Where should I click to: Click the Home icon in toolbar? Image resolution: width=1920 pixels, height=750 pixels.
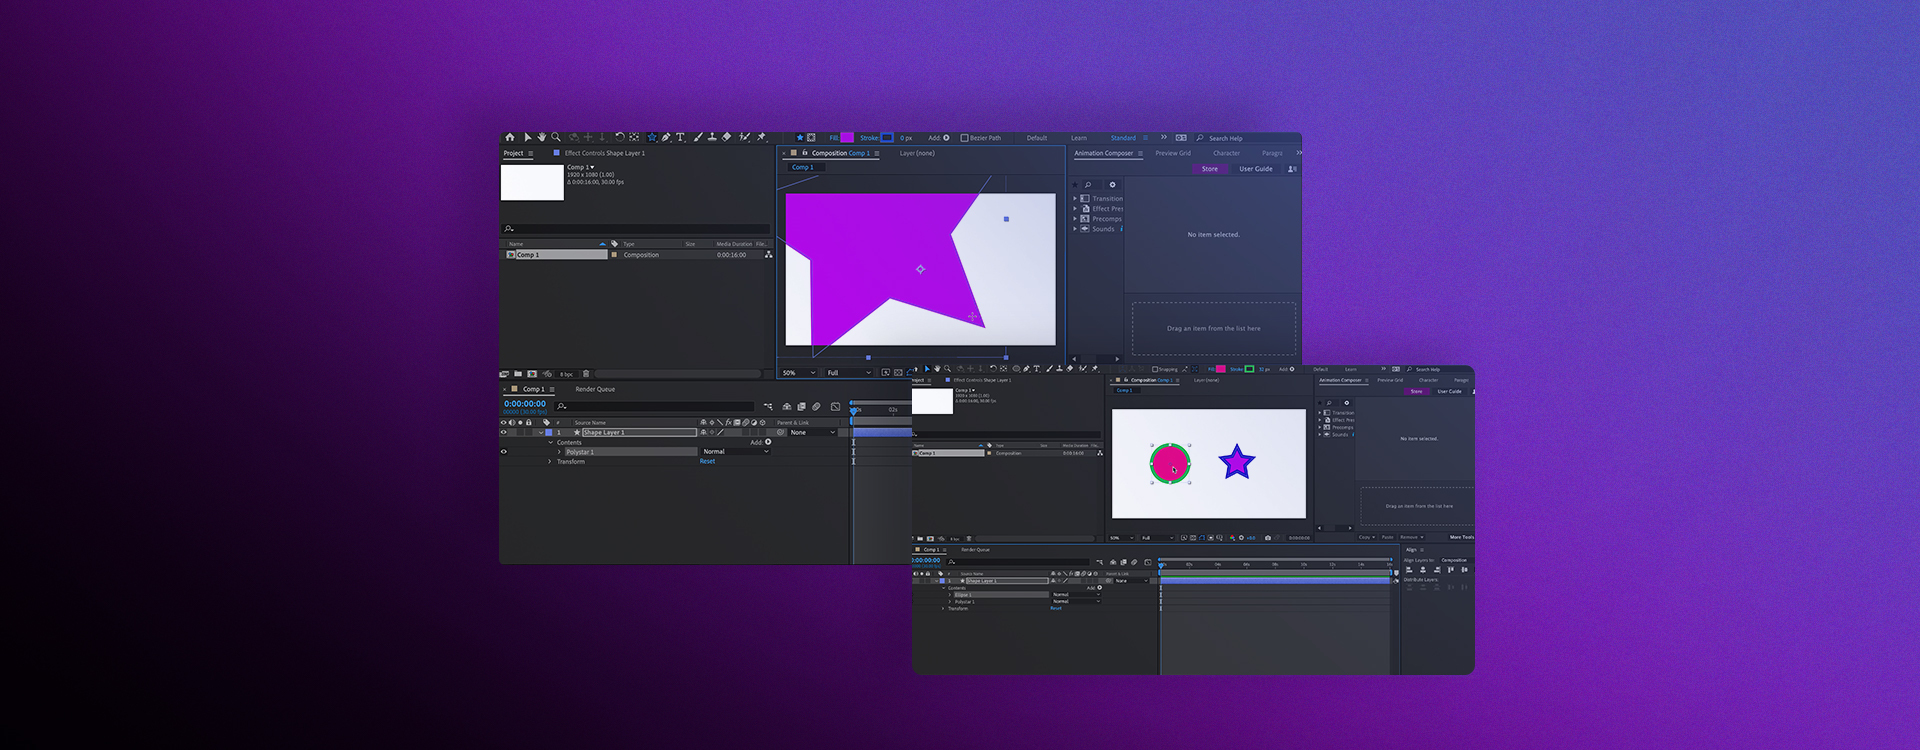click(510, 137)
